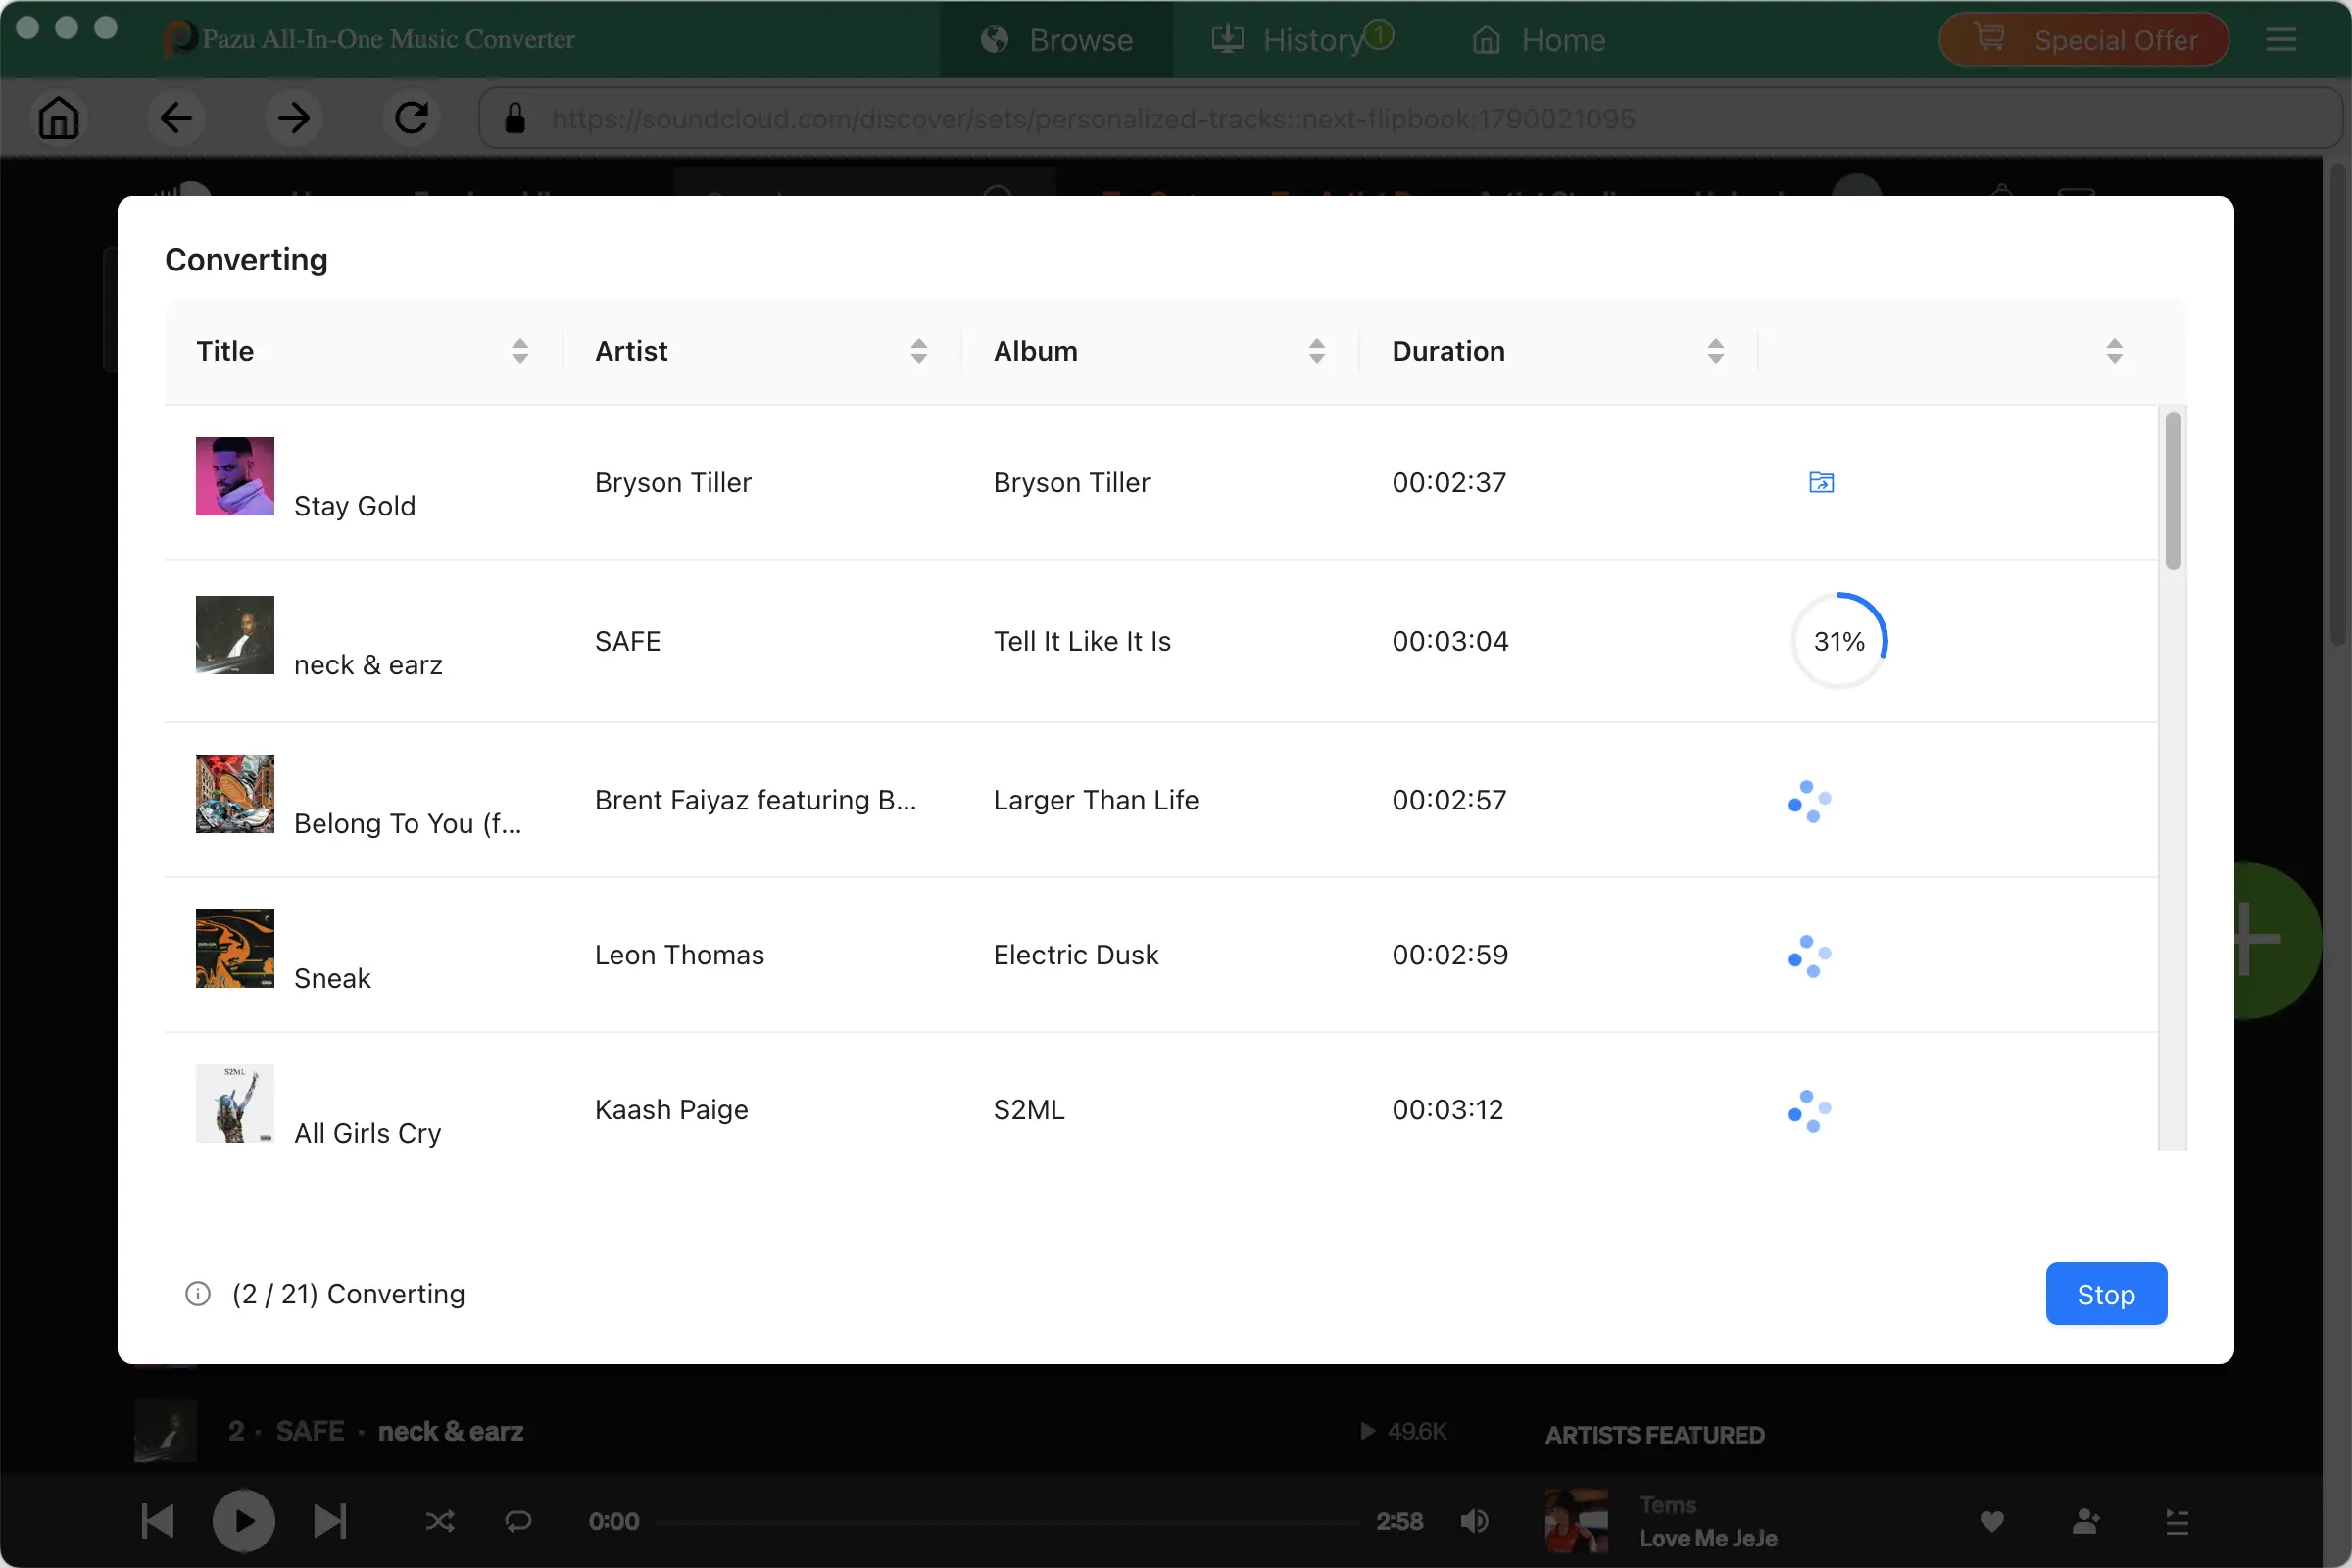Sort the table by Artist
Viewport: 2352px width, 1568px height.
919,351
